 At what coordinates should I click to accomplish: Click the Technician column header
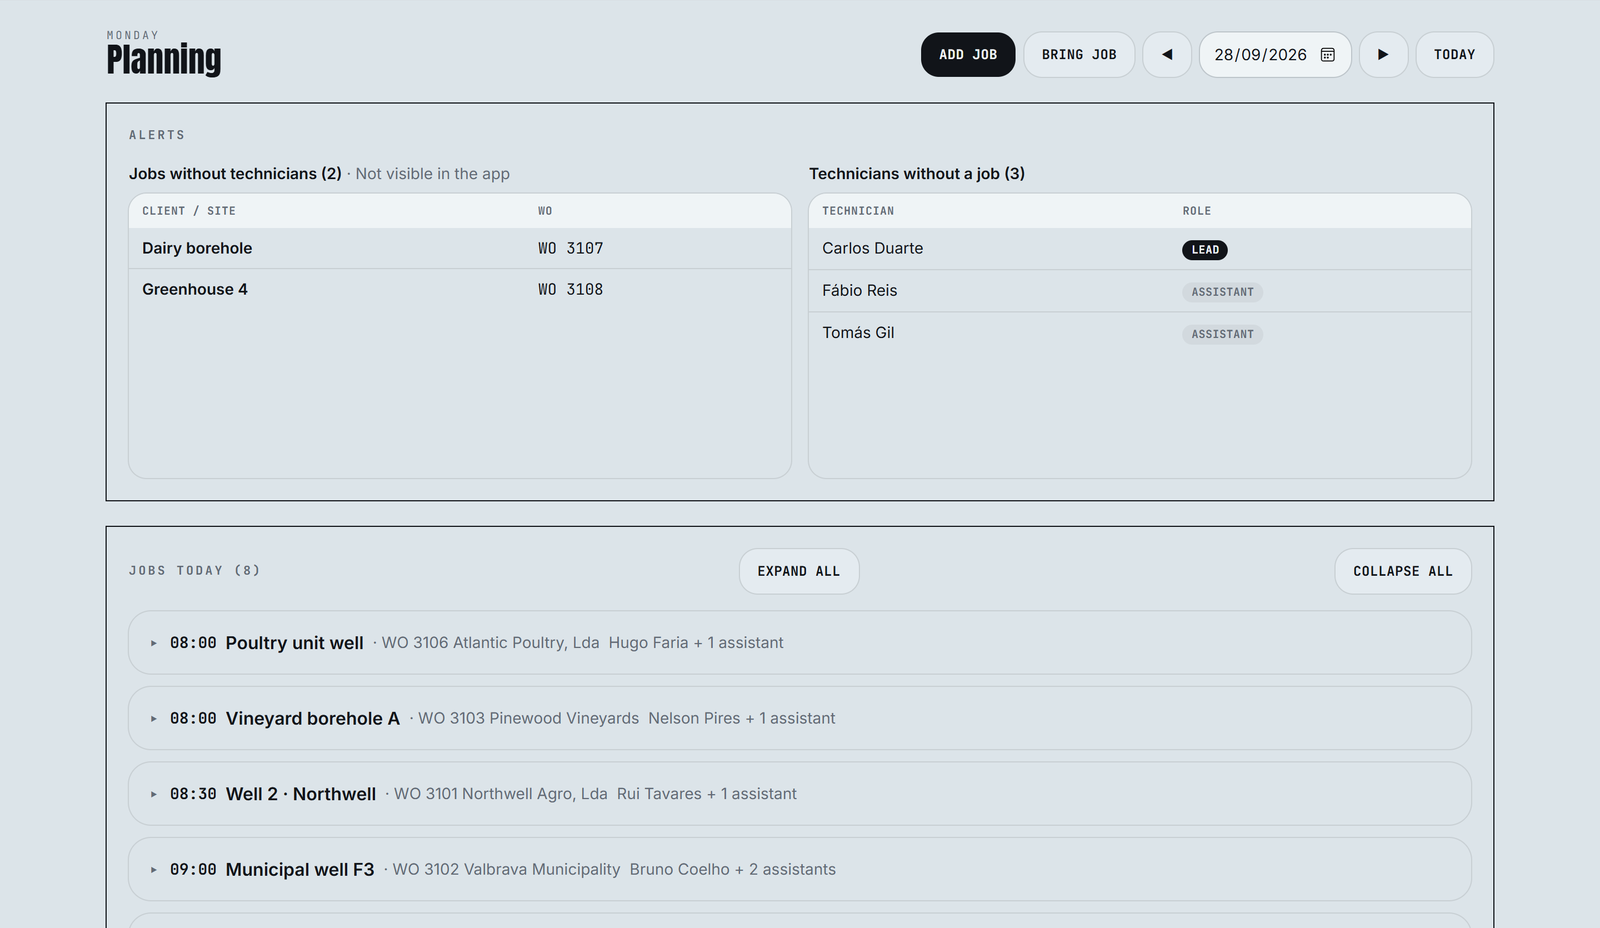pyautogui.click(x=858, y=211)
